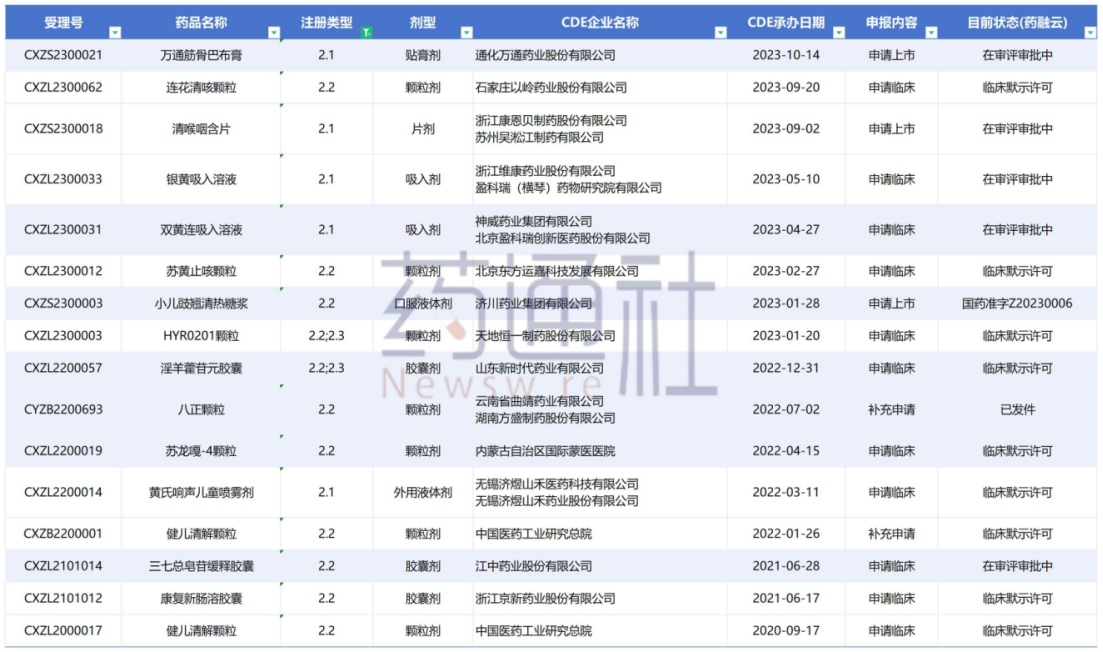Expand the CDE企业名称 filter arrow
This screenshot has height=652, width=1103.
720,32
